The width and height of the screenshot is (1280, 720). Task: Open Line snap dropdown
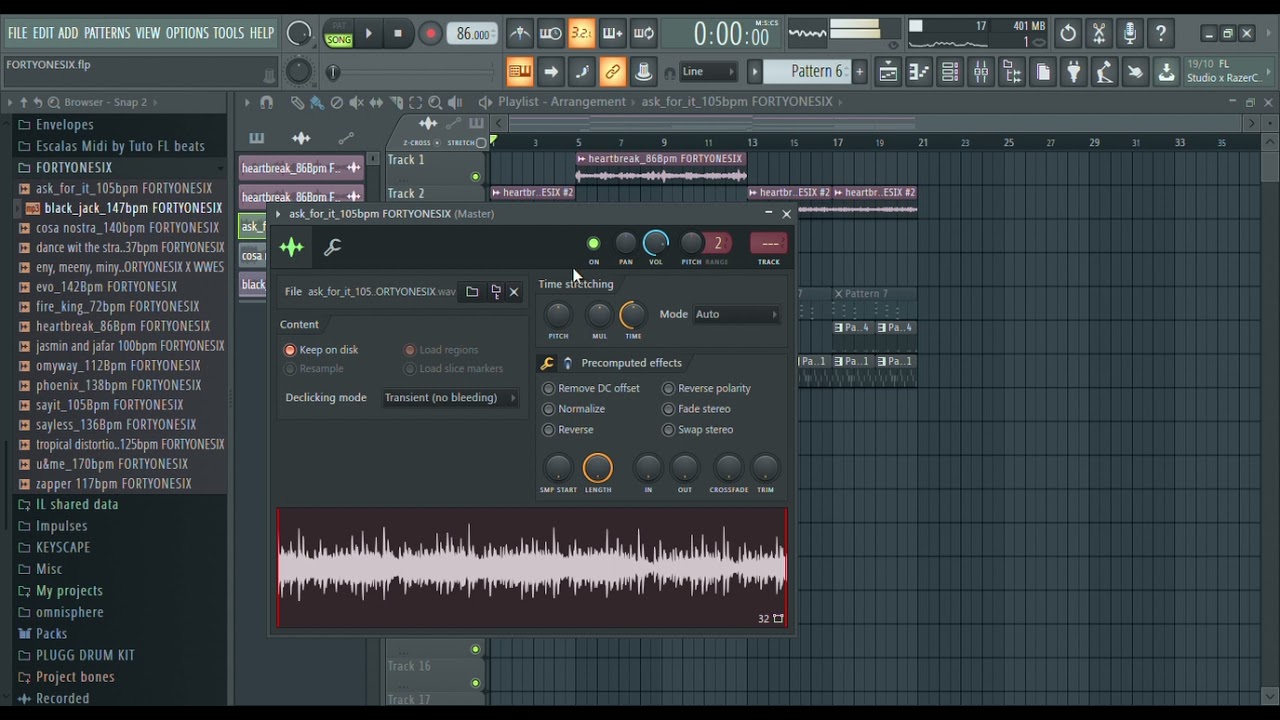pos(708,72)
